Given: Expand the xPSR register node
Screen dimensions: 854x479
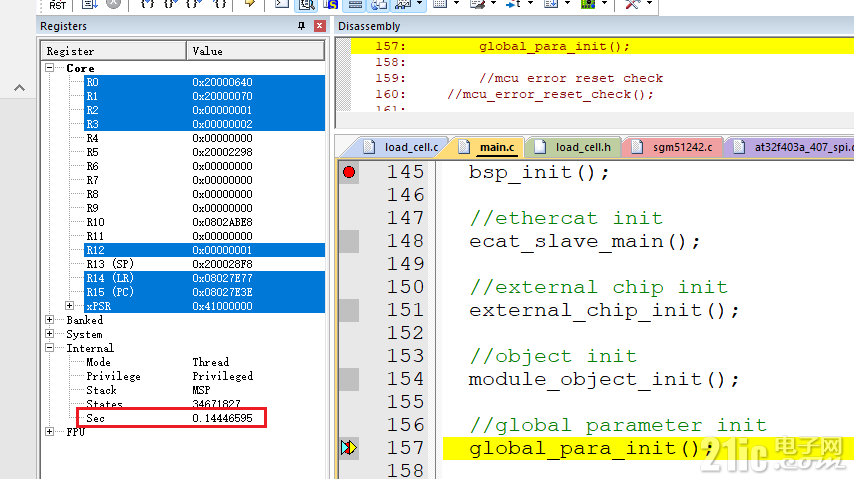Looking at the screenshot, I should pos(69,306).
